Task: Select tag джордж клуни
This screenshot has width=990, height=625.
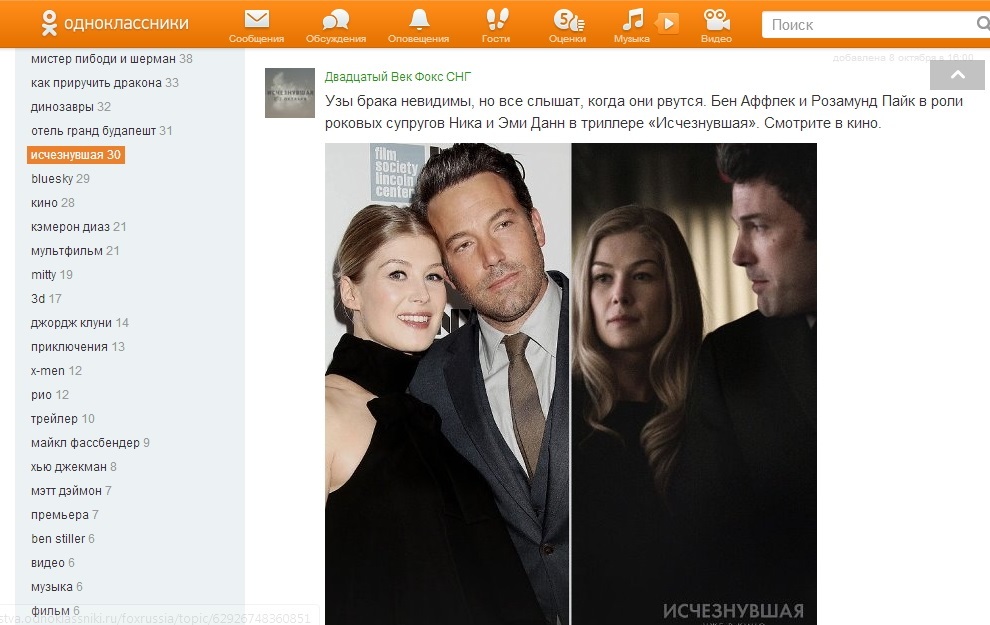Action: [80, 323]
